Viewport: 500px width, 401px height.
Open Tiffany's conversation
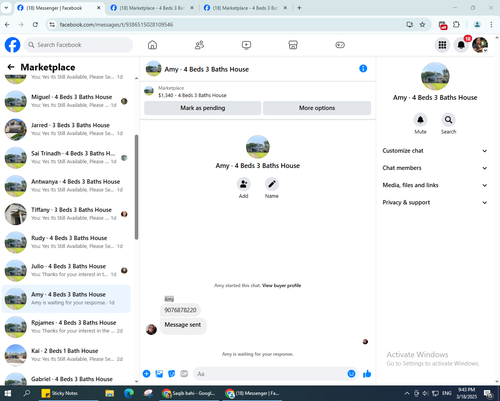66,214
